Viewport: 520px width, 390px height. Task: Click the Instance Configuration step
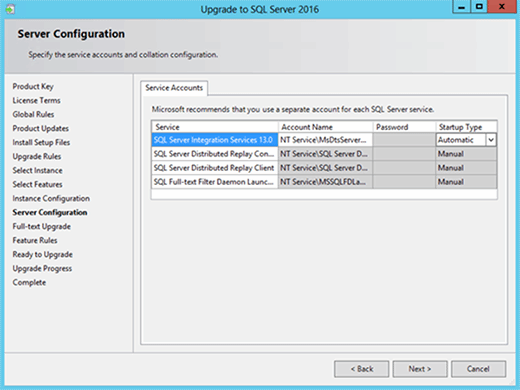pyautogui.click(x=51, y=199)
